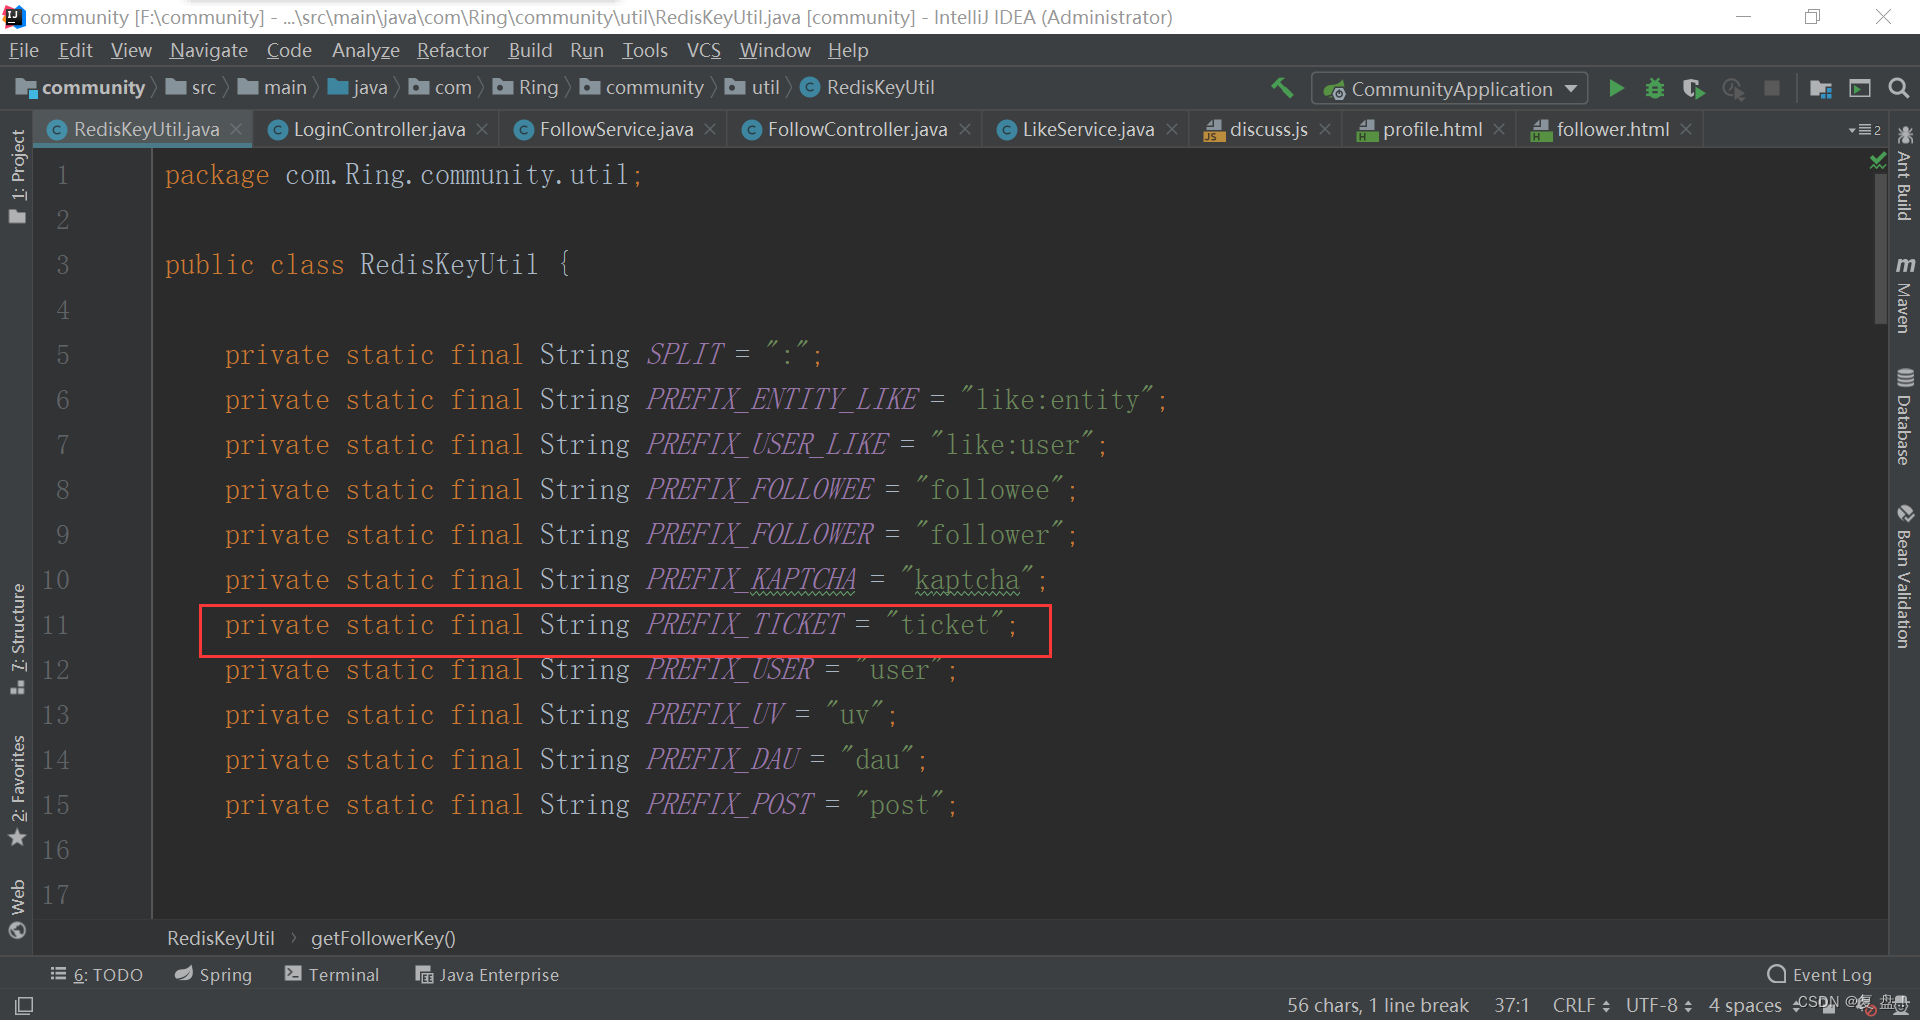Click the Search Everywhere magnifier icon
Viewport: 1920px width, 1020px height.
click(x=1898, y=88)
